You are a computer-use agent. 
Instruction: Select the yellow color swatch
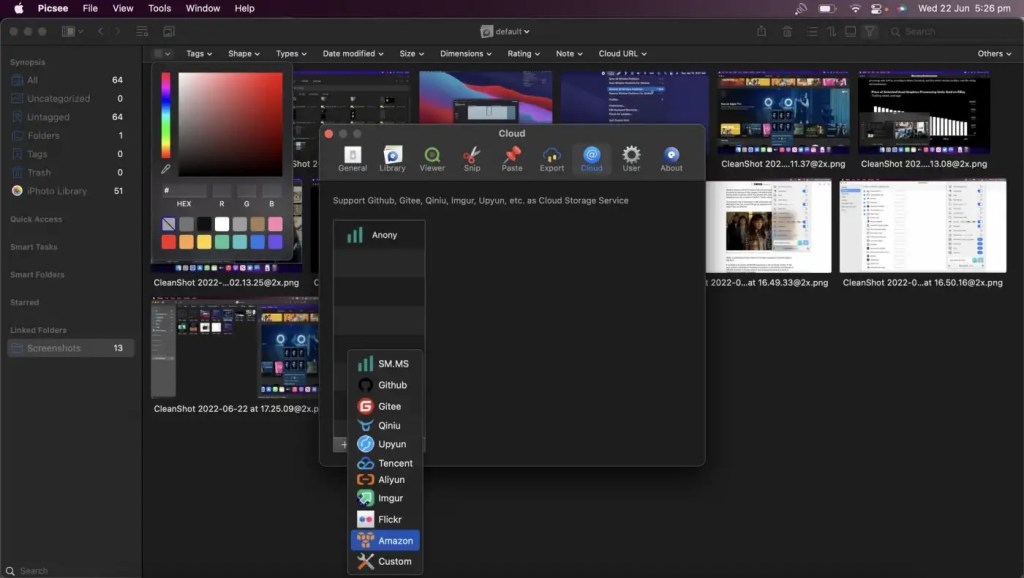click(x=204, y=242)
